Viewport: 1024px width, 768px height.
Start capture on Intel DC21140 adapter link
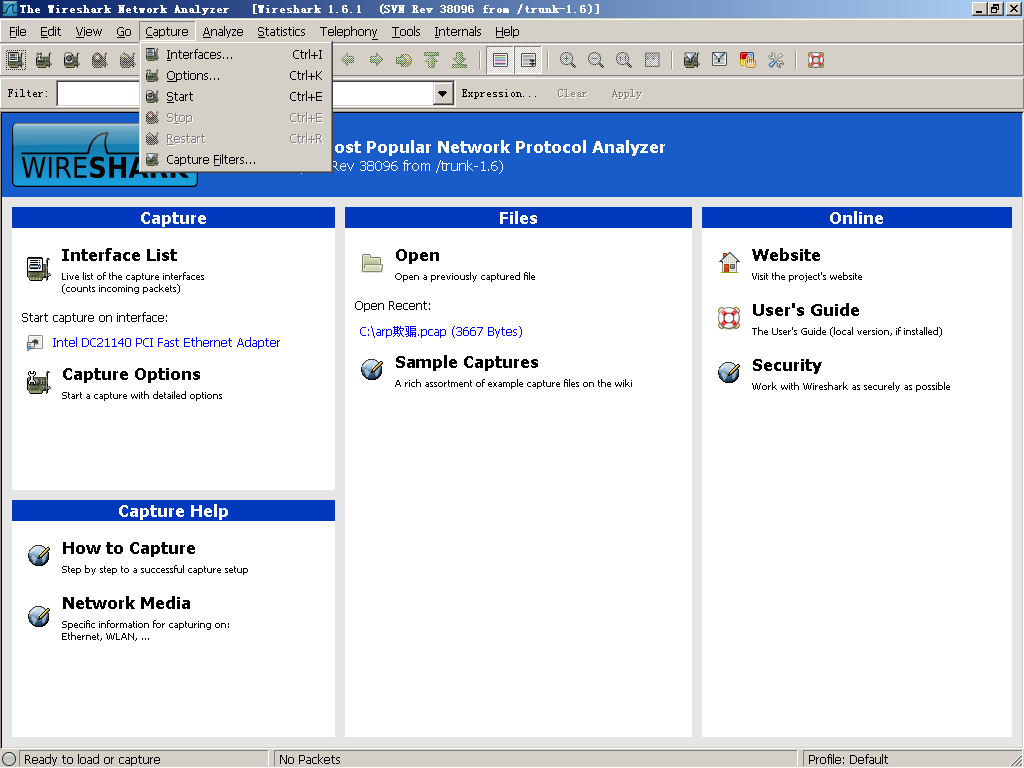(x=166, y=343)
